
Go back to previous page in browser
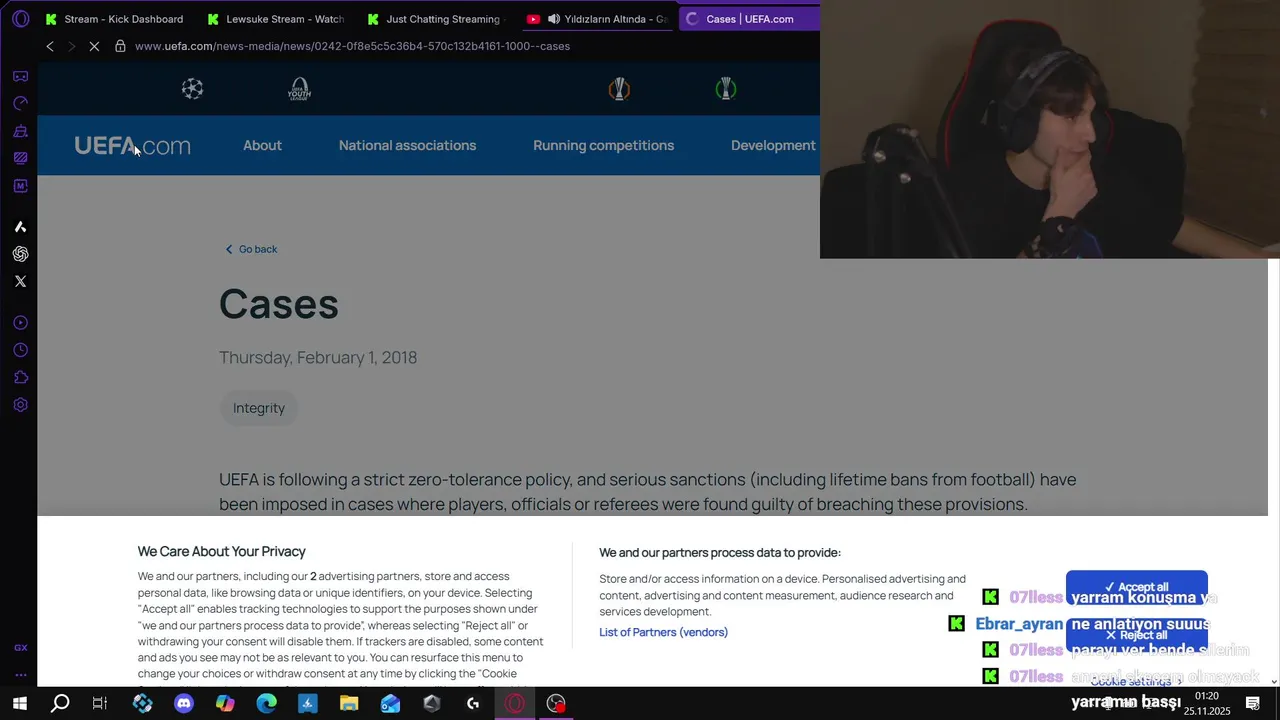tap(50, 46)
